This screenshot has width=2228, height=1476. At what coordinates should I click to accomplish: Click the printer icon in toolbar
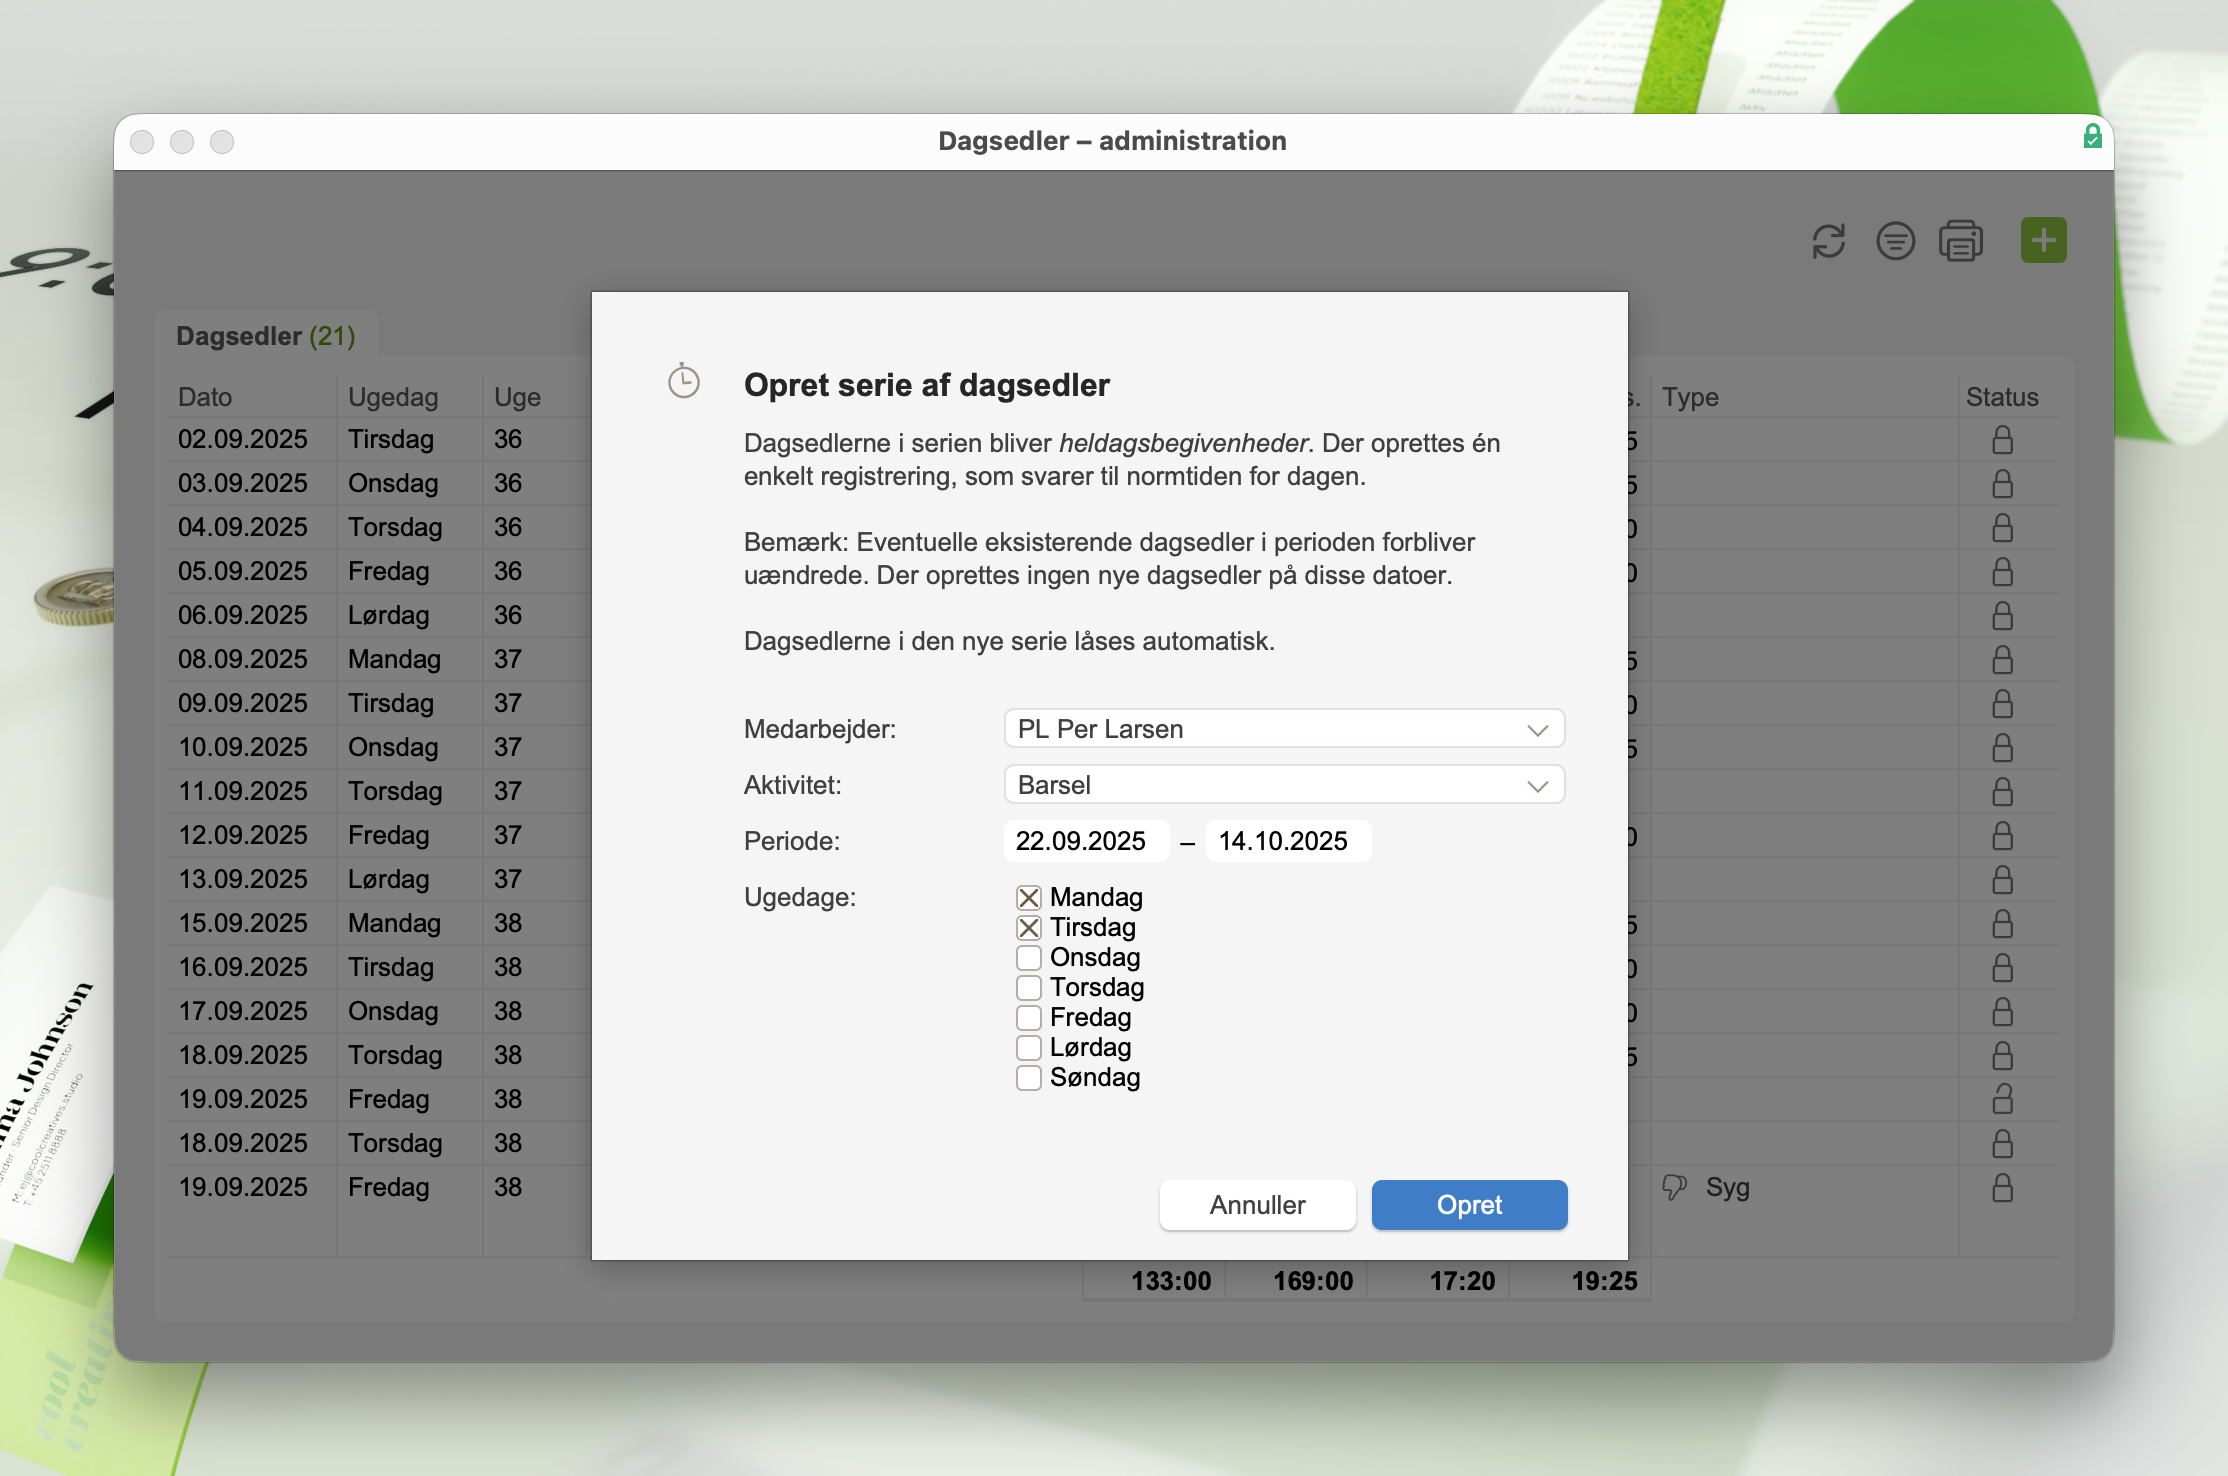pyautogui.click(x=1960, y=241)
